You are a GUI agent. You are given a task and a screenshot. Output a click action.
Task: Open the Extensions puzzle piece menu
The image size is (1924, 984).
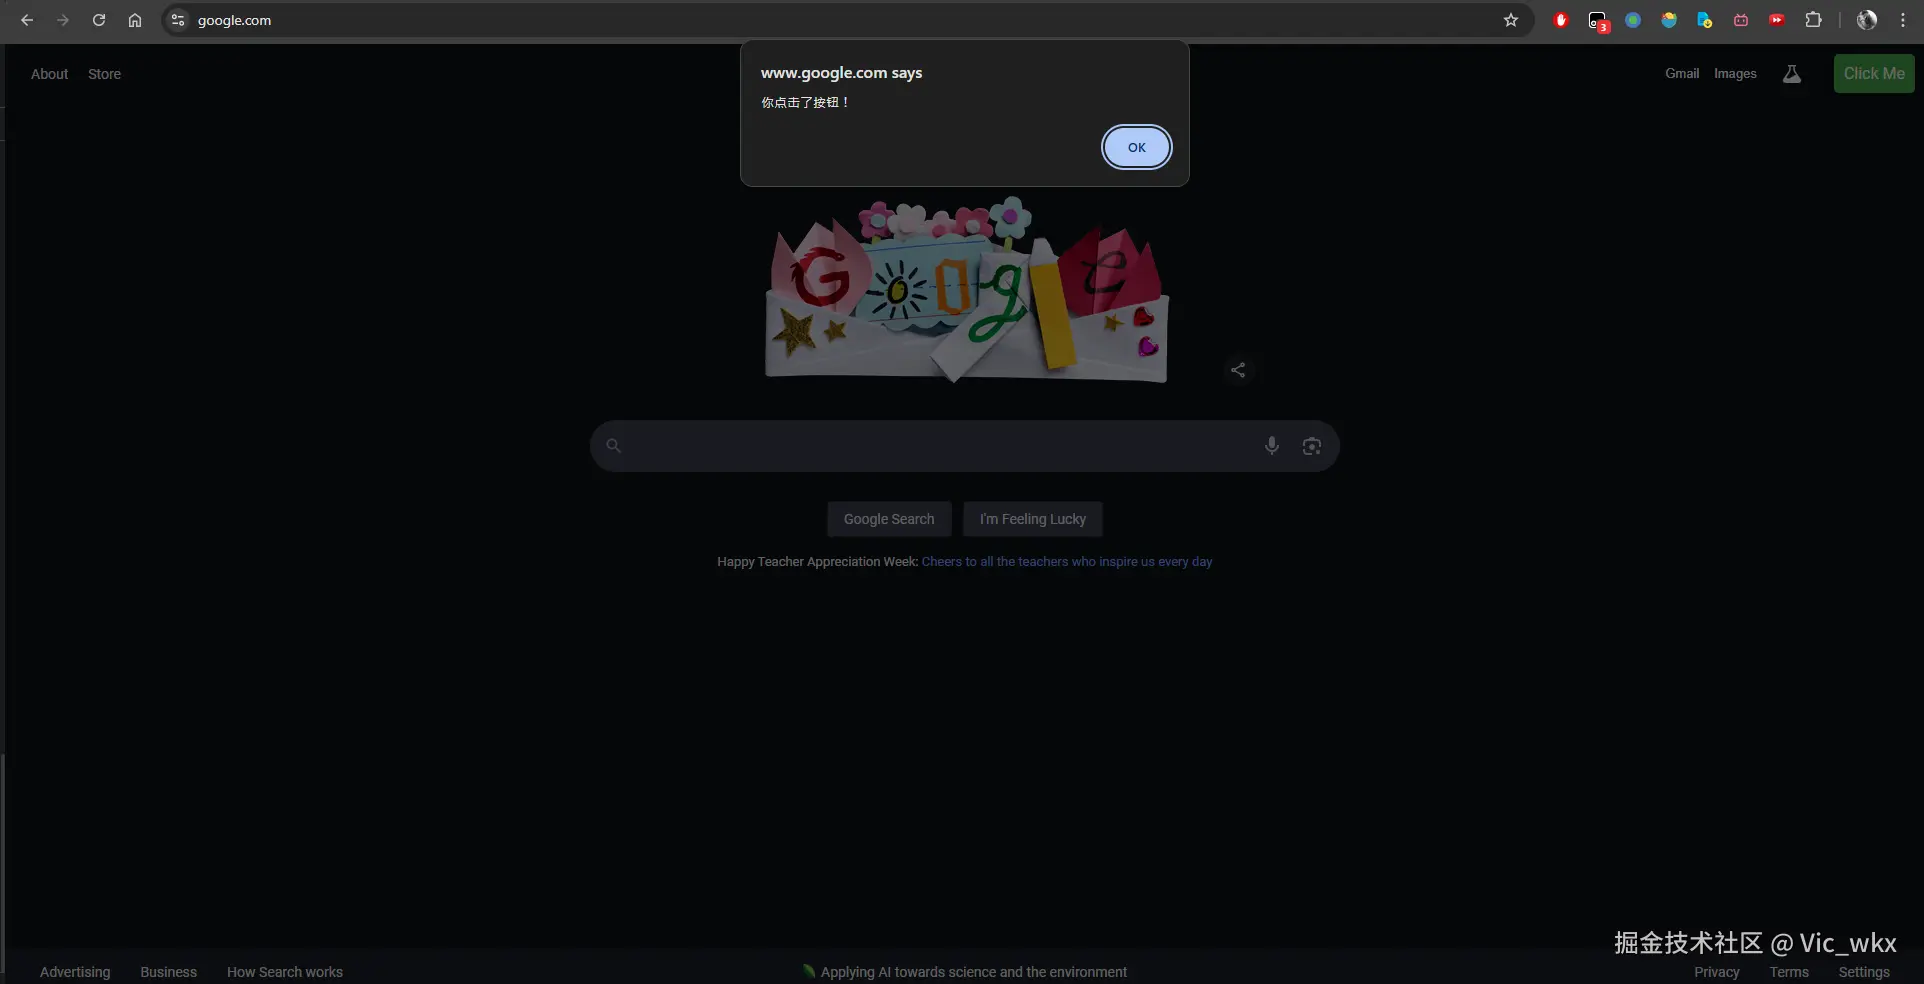1813,20
